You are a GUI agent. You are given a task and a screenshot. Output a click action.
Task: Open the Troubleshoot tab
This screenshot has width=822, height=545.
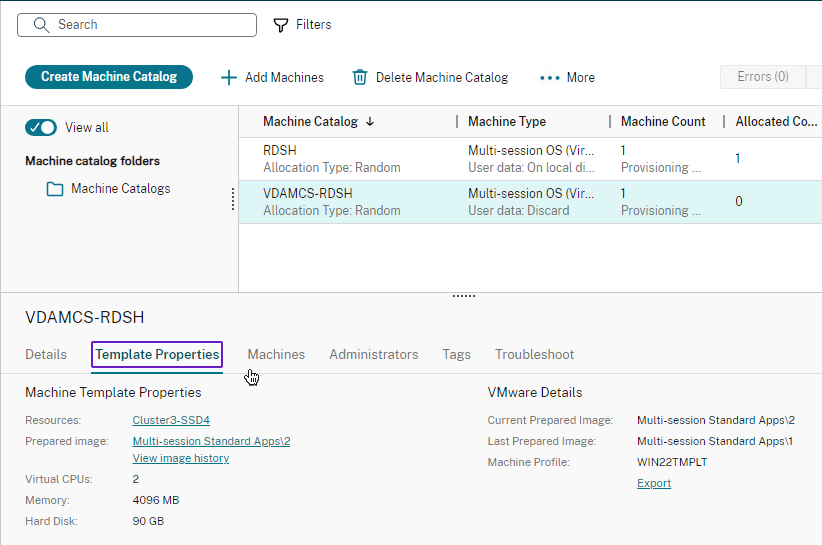pyautogui.click(x=535, y=354)
